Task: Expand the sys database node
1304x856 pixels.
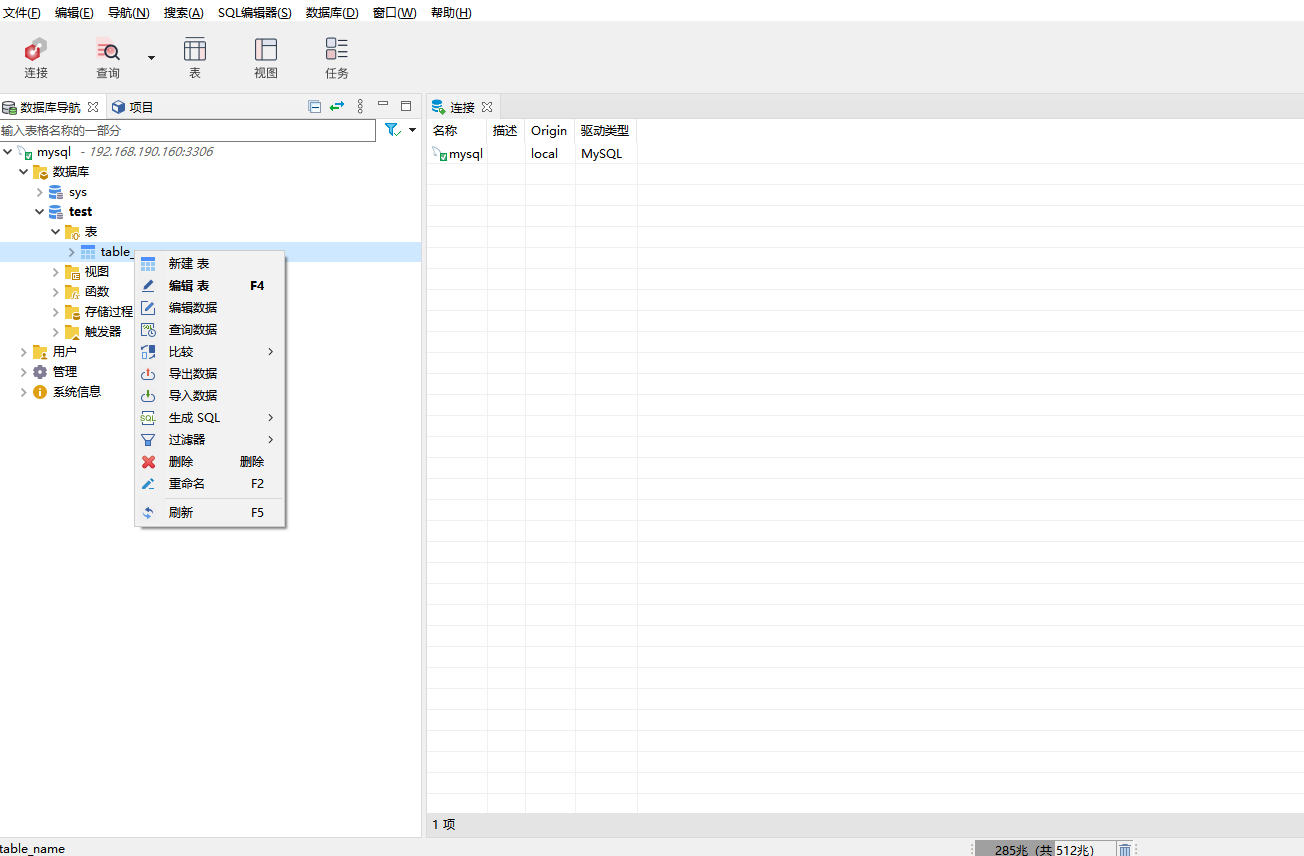Action: [x=40, y=192]
